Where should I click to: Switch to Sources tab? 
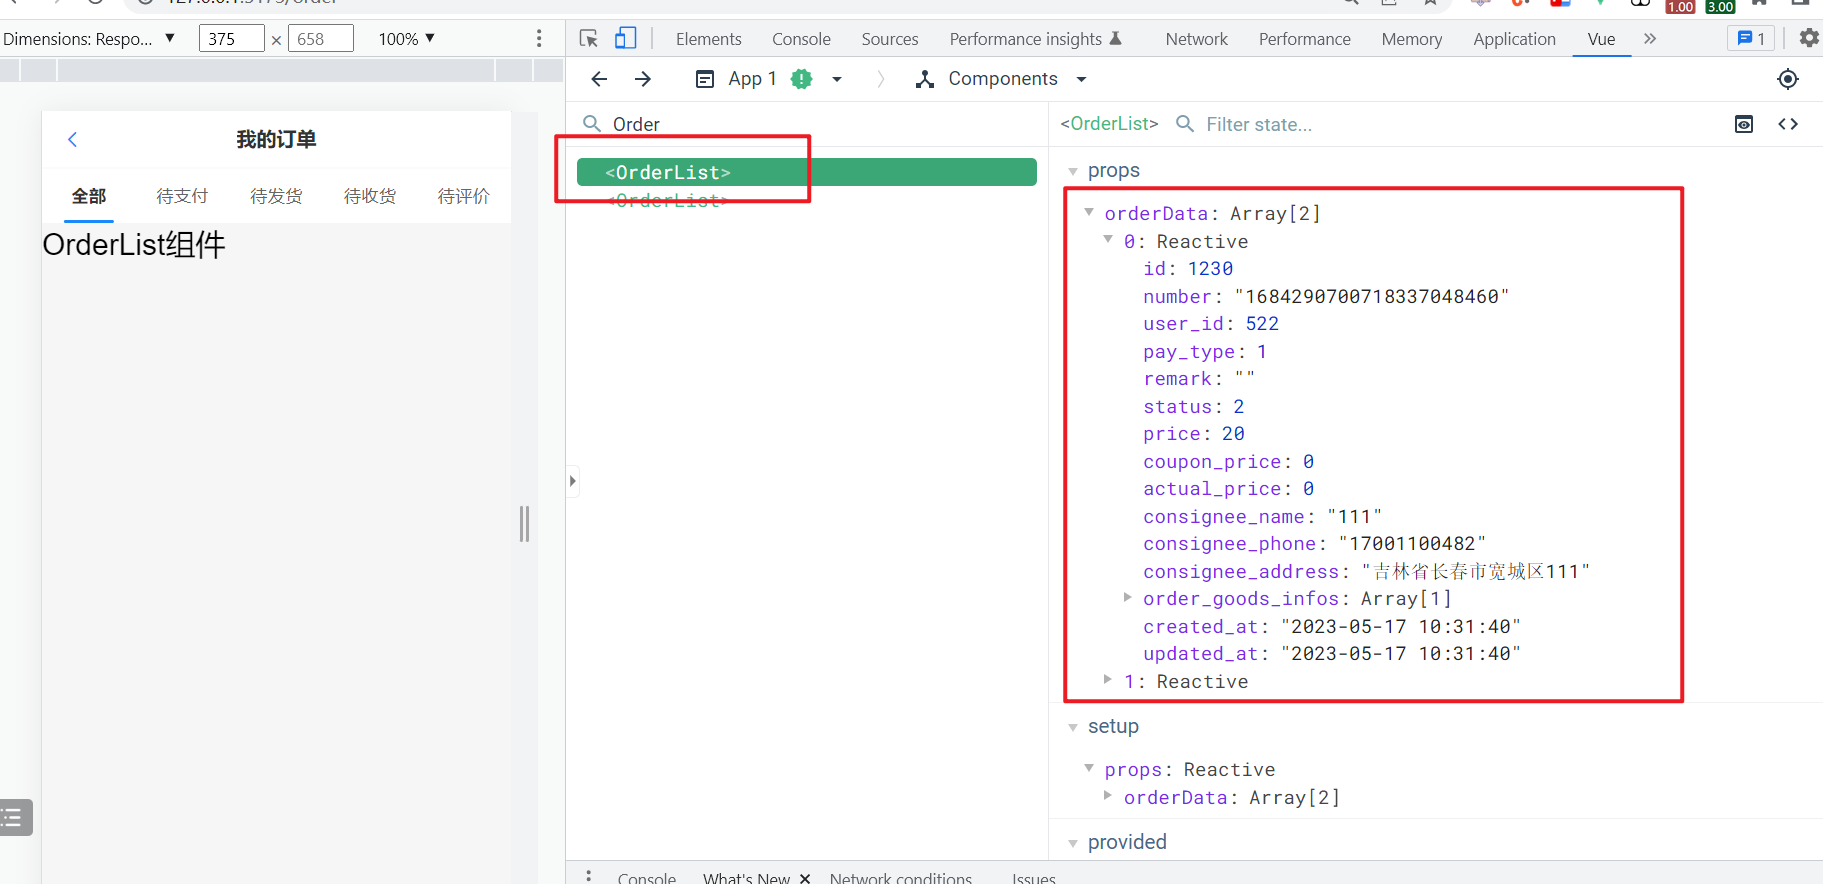(x=890, y=39)
